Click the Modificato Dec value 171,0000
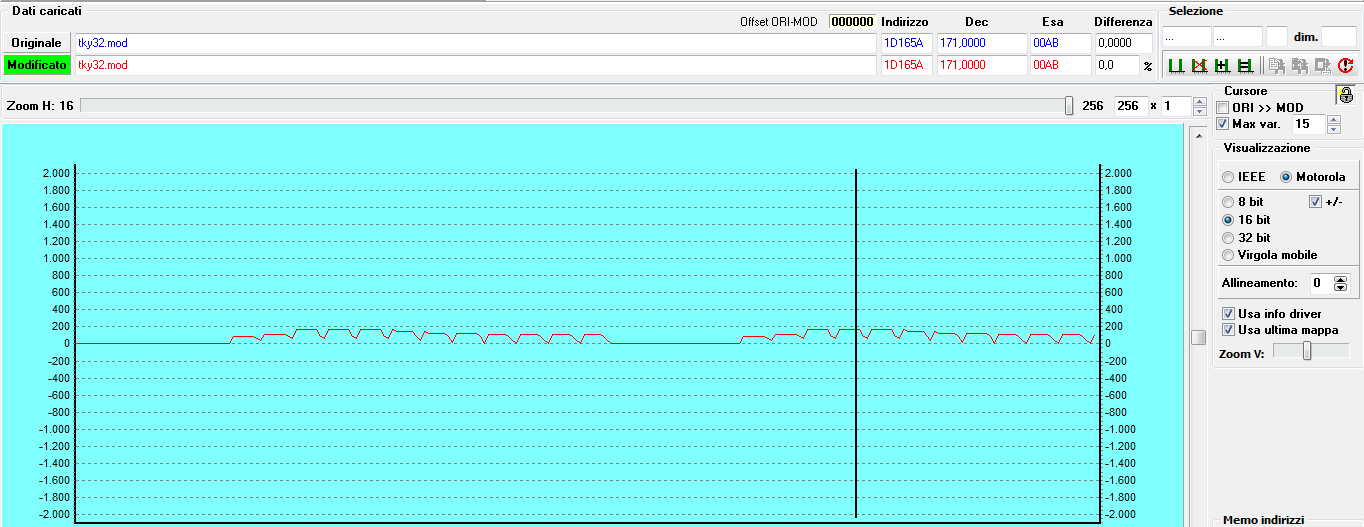1364x527 pixels. (980, 65)
